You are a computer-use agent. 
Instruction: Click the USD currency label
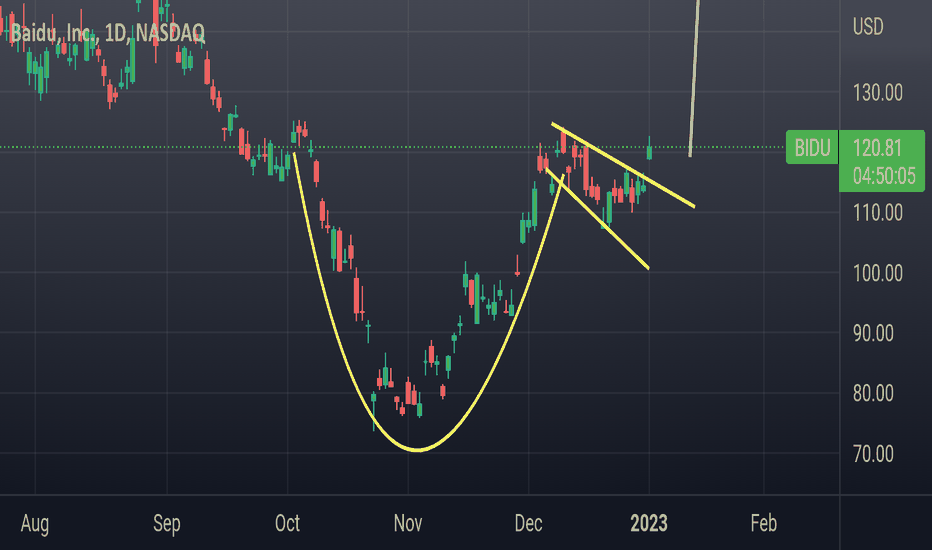click(x=868, y=27)
